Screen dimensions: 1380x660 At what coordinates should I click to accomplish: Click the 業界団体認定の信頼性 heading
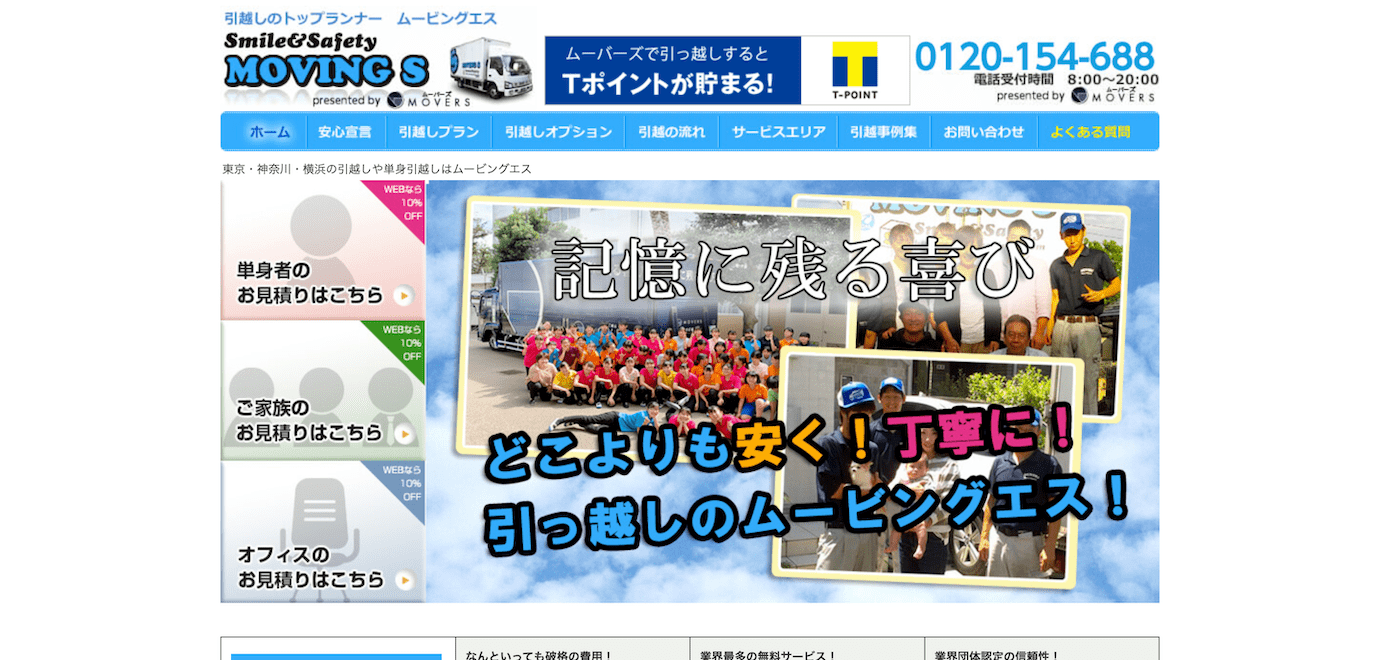(997, 655)
